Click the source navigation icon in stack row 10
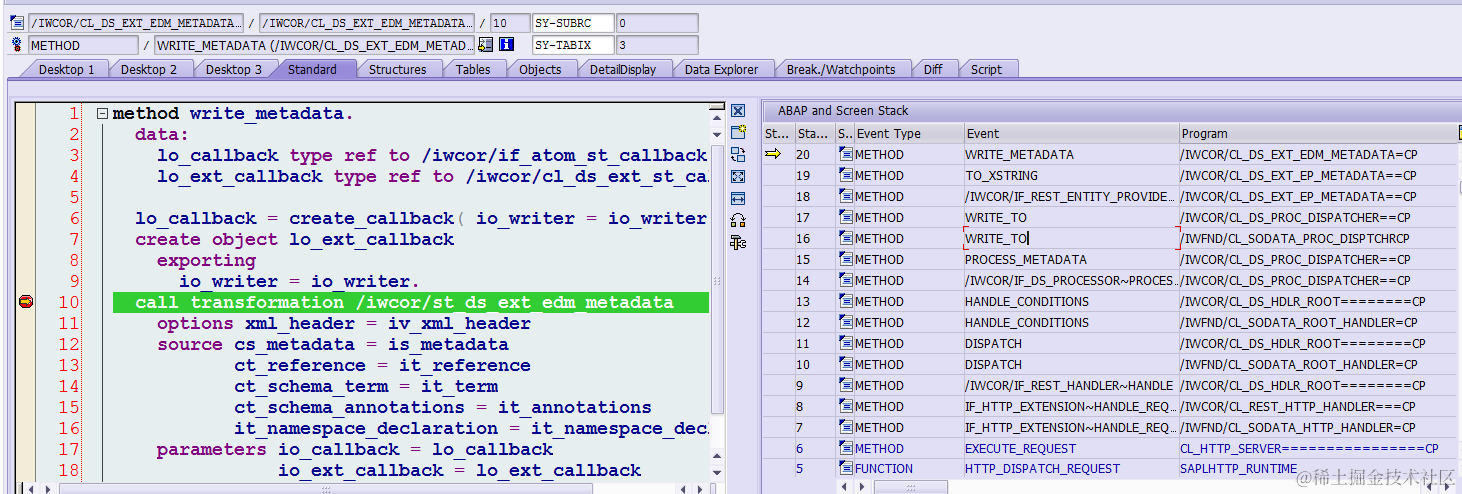This screenshot has width=1462, height=494. click(845, 364)
